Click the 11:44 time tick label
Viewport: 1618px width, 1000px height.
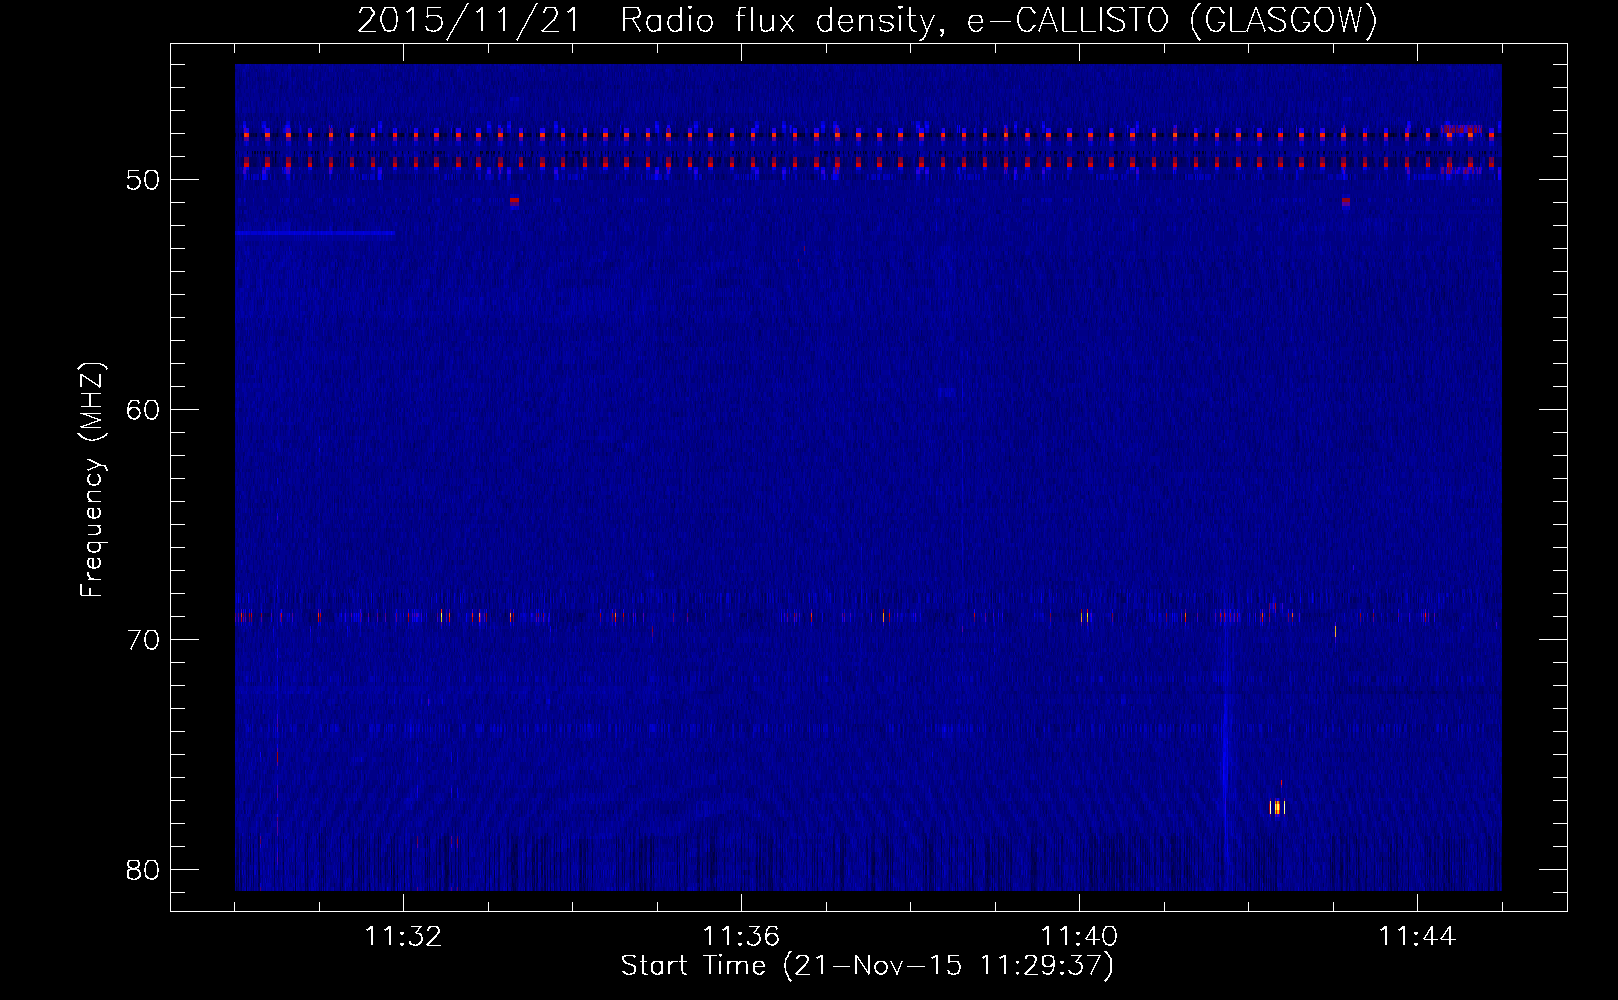[x=1417, y=937]
